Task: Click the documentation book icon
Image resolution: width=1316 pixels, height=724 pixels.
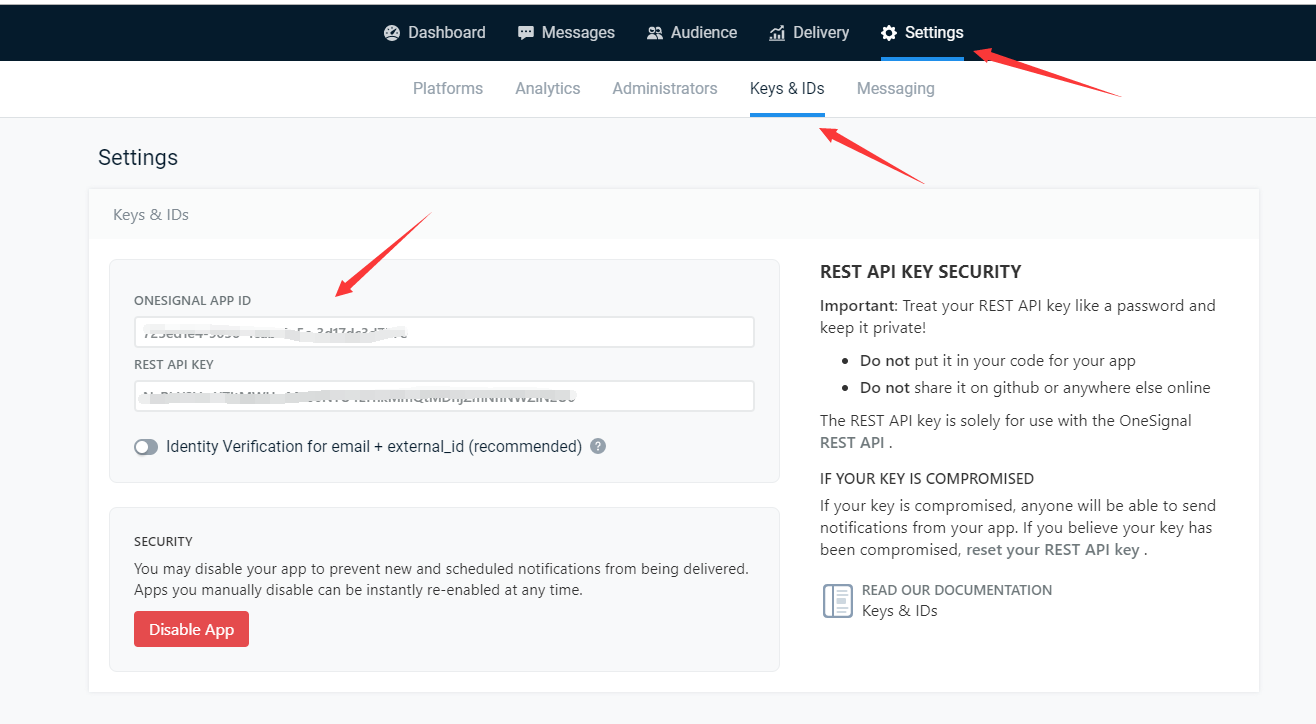Action: pos(837,601)
